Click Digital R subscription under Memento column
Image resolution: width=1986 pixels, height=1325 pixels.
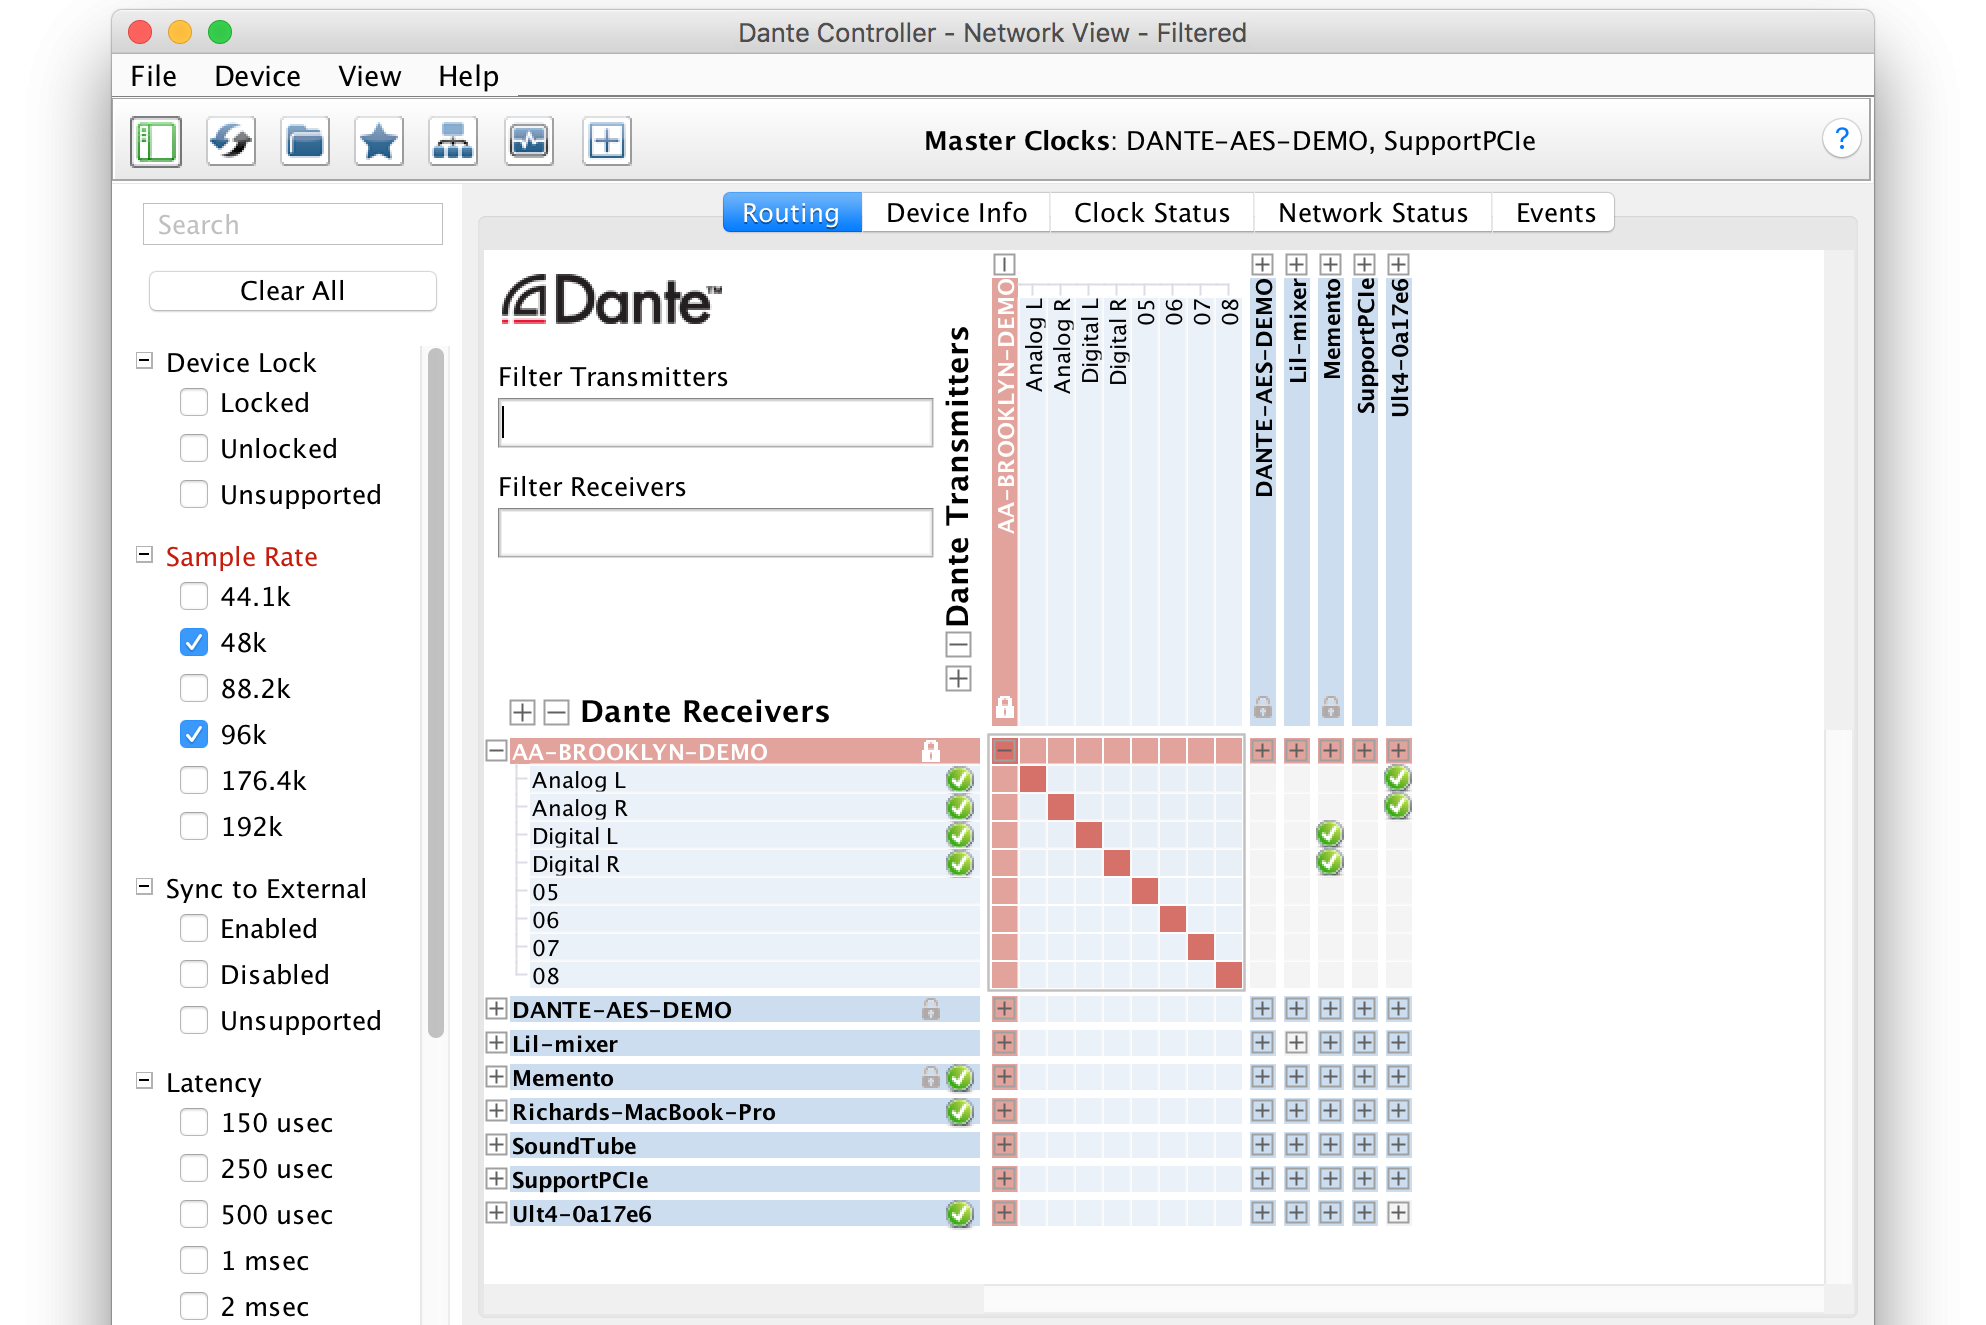coord(1330,862)
